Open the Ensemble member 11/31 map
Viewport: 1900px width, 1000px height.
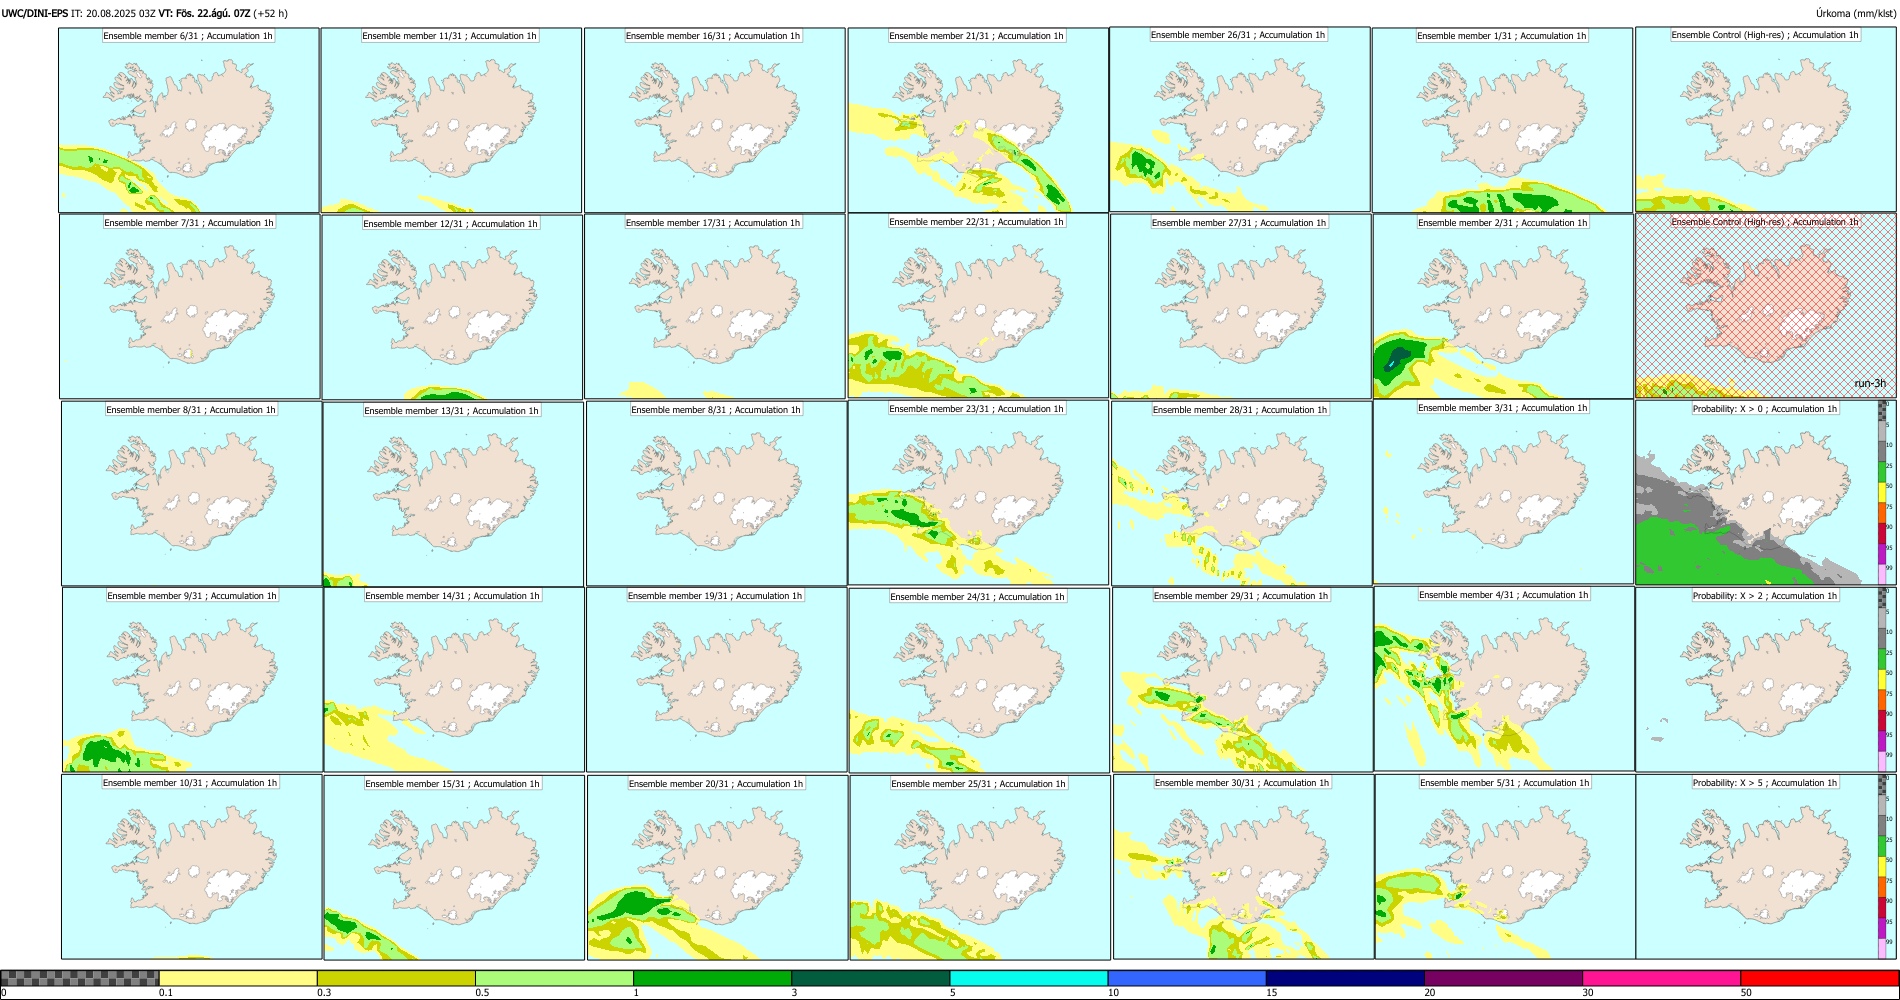451,119
